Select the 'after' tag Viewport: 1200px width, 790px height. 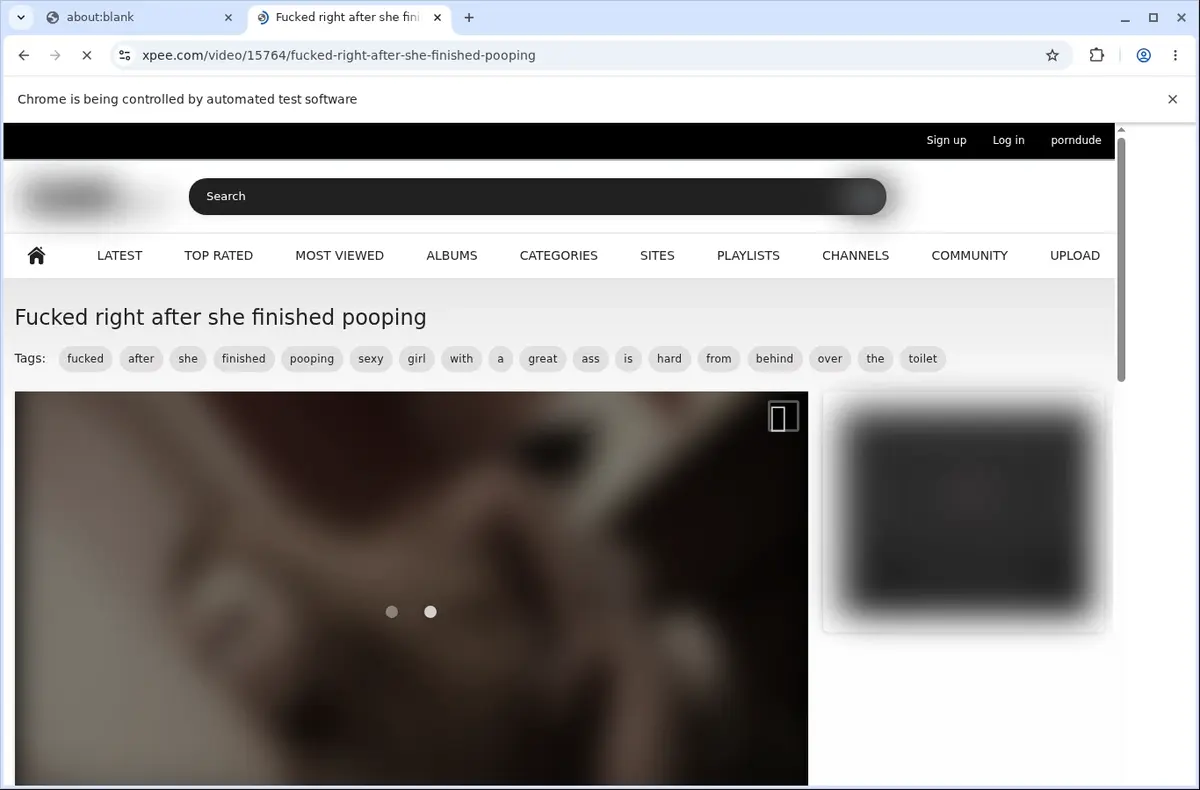pos(141,358)
